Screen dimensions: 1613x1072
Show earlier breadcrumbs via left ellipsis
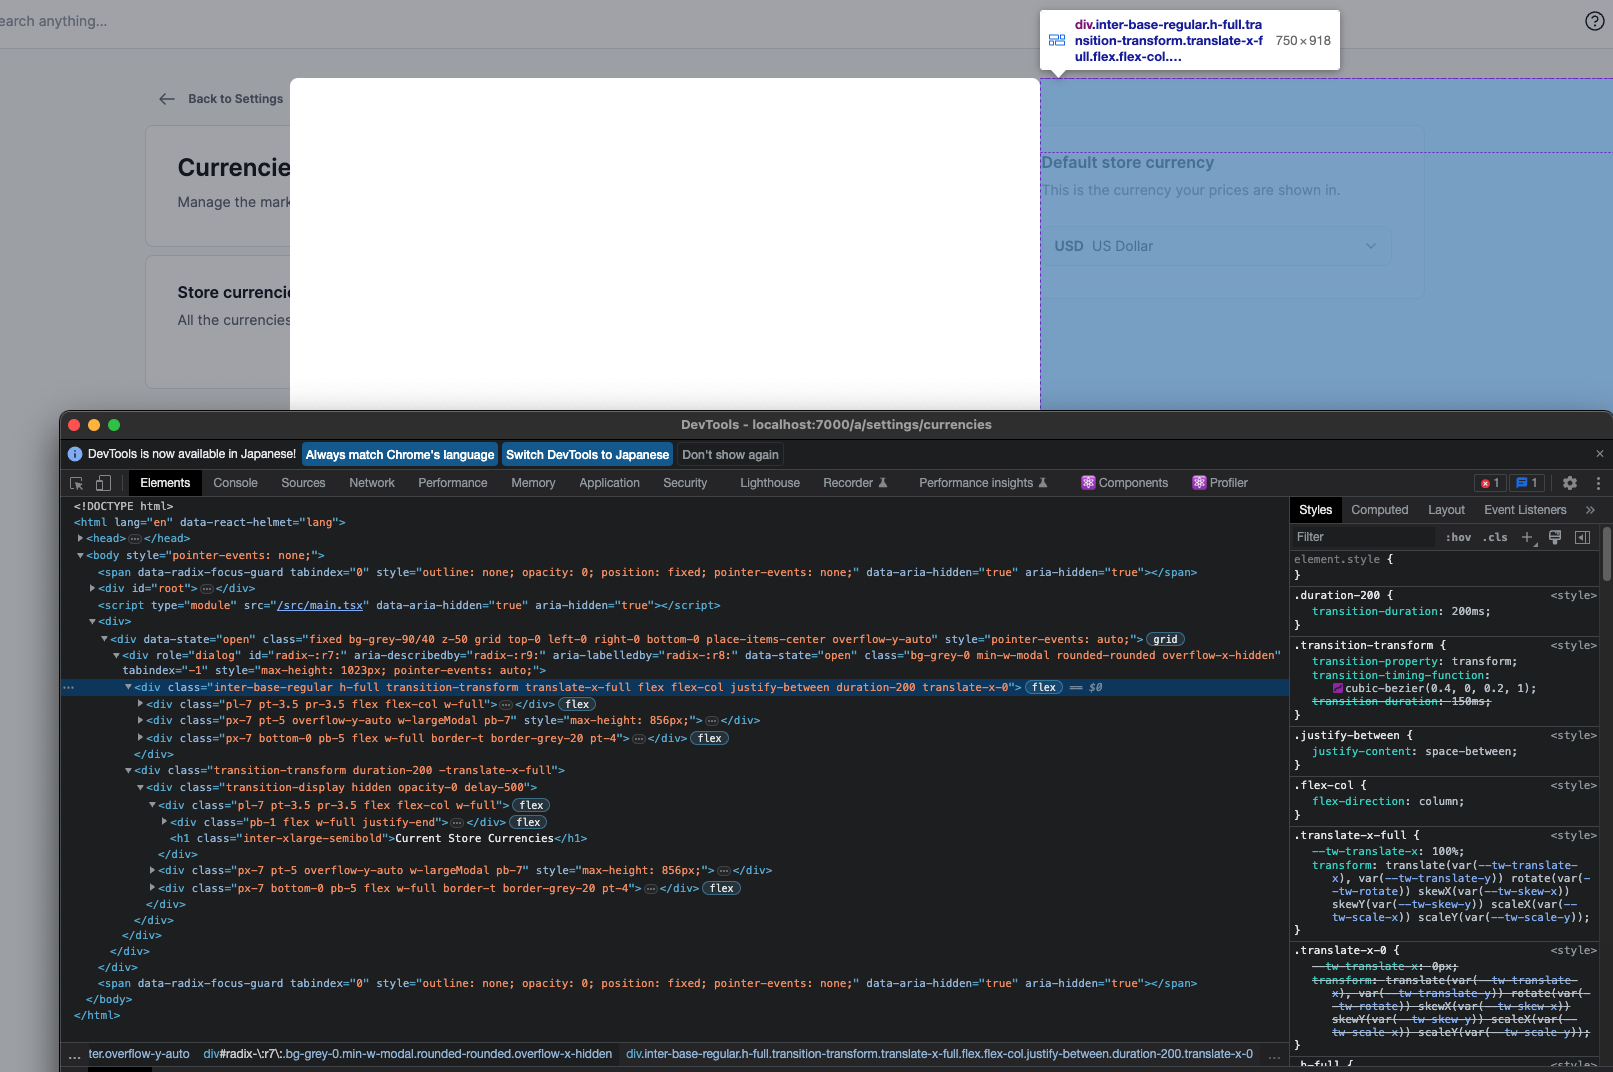[x=74, y=1055]
